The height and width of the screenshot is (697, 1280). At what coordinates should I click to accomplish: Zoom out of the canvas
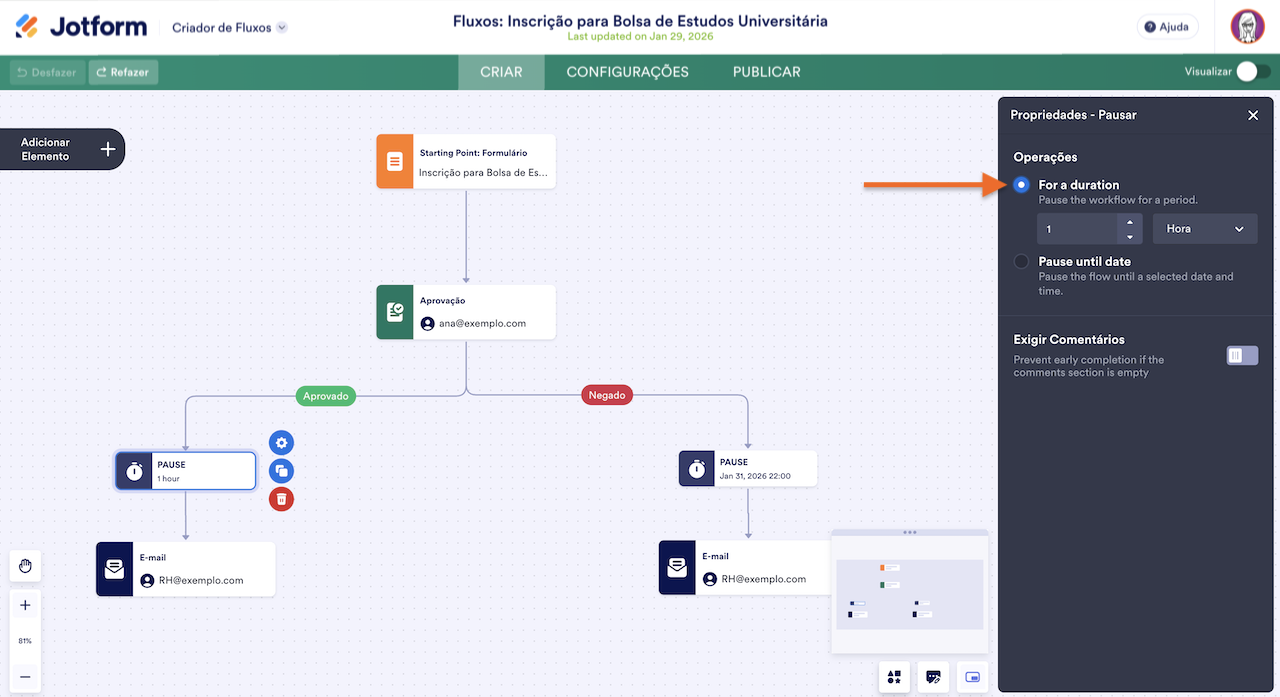pos(25,677)
